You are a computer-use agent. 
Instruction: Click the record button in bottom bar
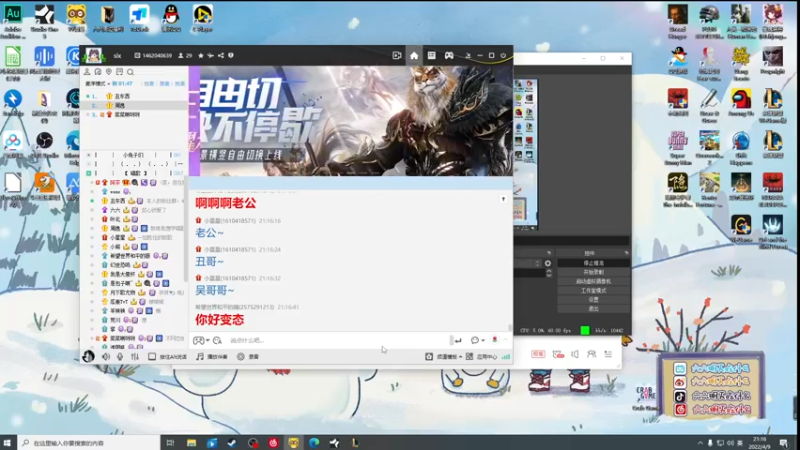click(x=248, y=357)
